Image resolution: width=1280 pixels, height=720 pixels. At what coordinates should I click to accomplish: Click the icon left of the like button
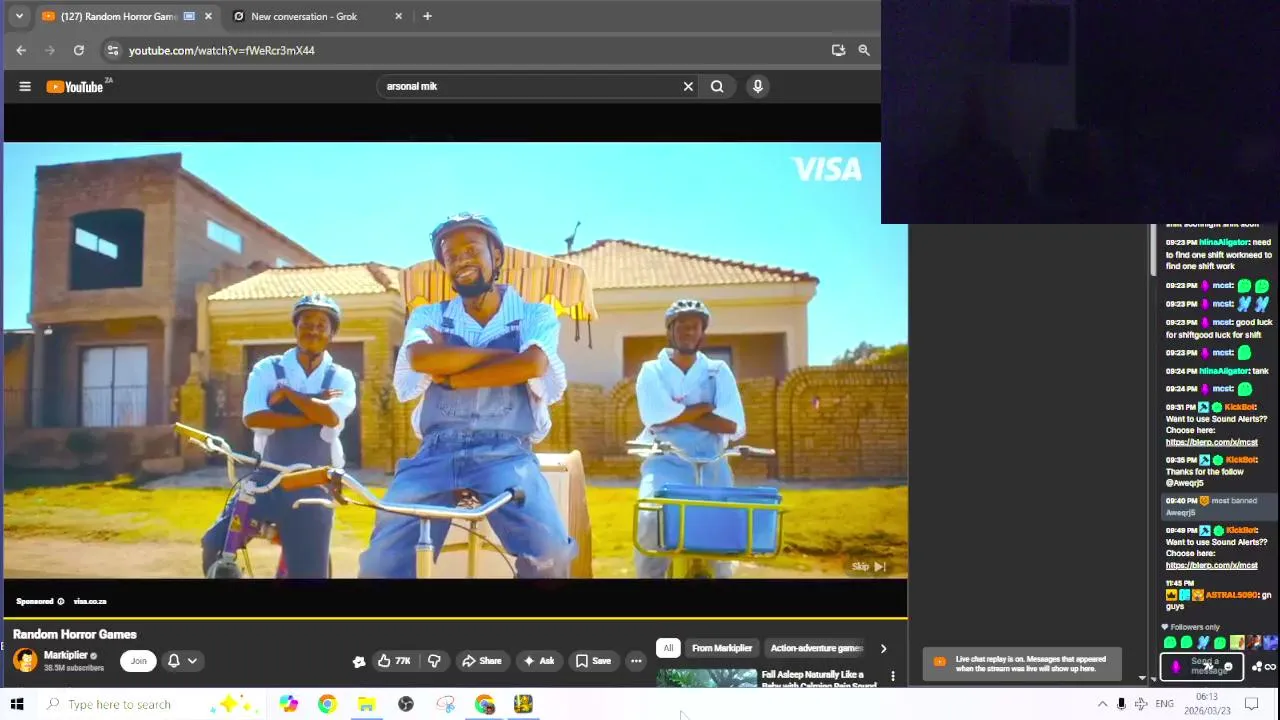(x=359, y=661)
